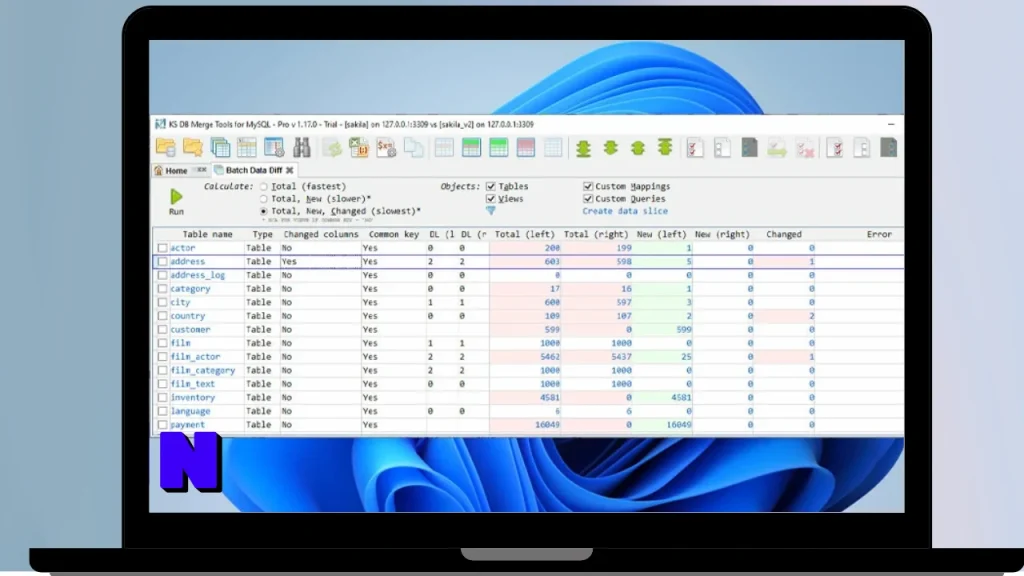Sort by Changed column header
Screen dimensions: 1024x576
click(x=784, y=234)
